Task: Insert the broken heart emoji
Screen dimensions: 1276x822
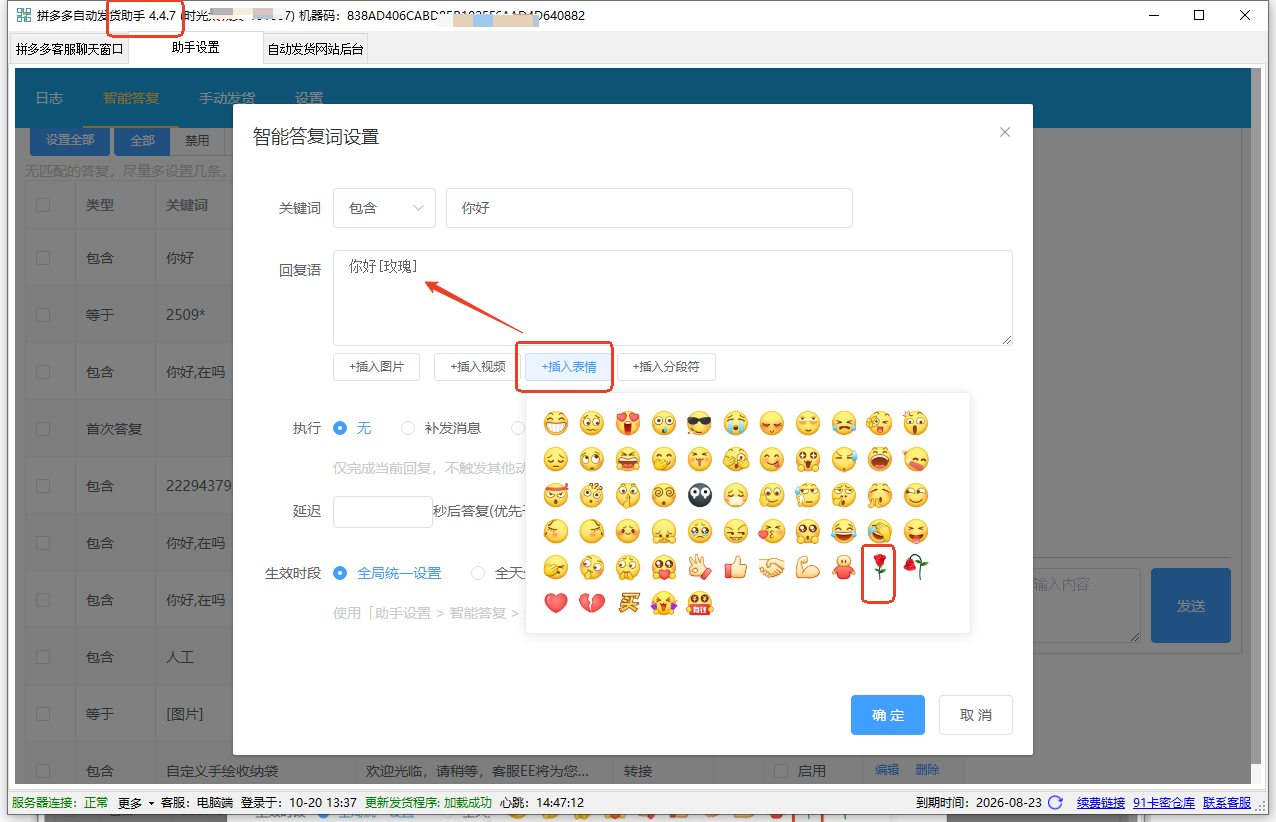Action: coord(592,604)
